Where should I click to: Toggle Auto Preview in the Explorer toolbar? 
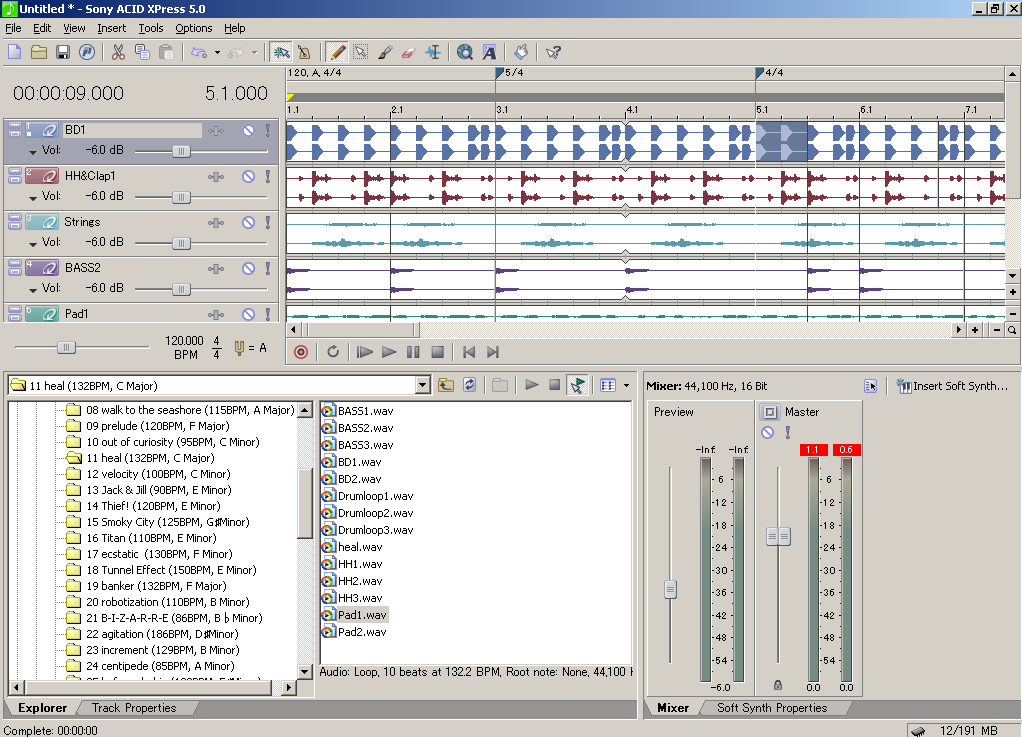point(577,385)
